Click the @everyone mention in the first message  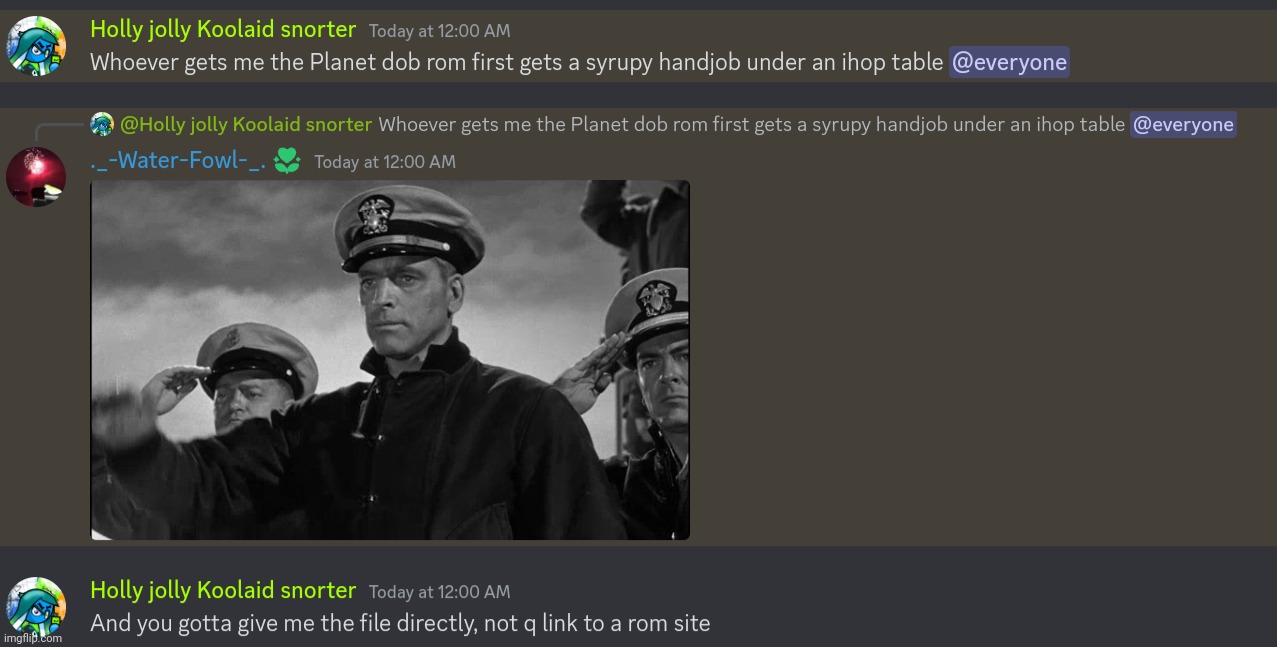[x=1009, y=62]
